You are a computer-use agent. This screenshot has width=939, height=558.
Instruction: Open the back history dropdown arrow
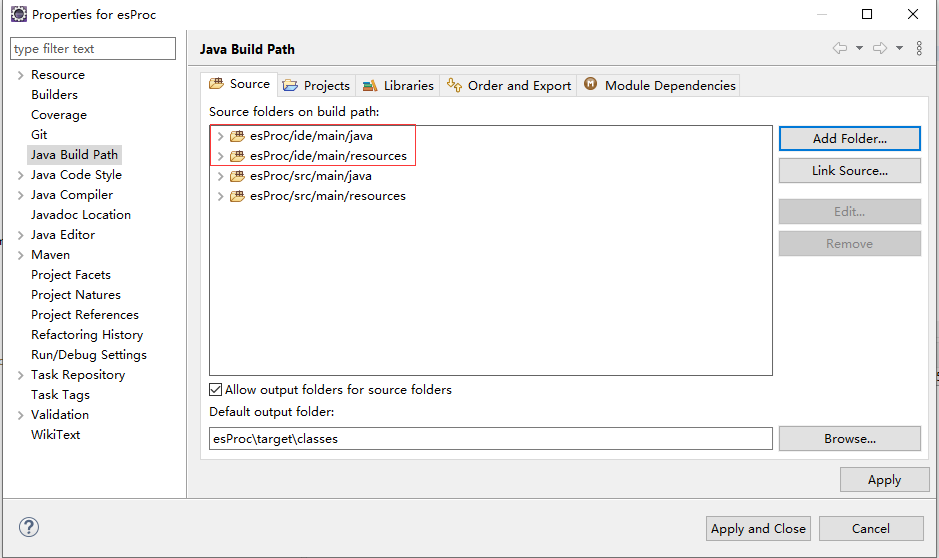point(859,48)
